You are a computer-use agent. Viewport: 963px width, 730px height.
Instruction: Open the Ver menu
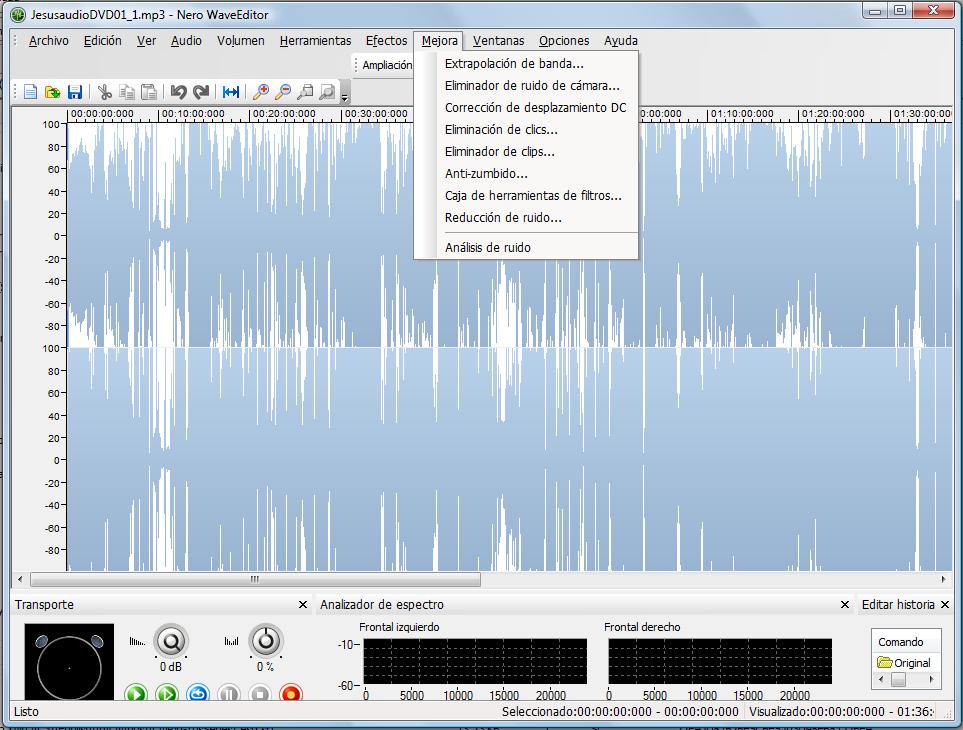click(x=146, y=41)
